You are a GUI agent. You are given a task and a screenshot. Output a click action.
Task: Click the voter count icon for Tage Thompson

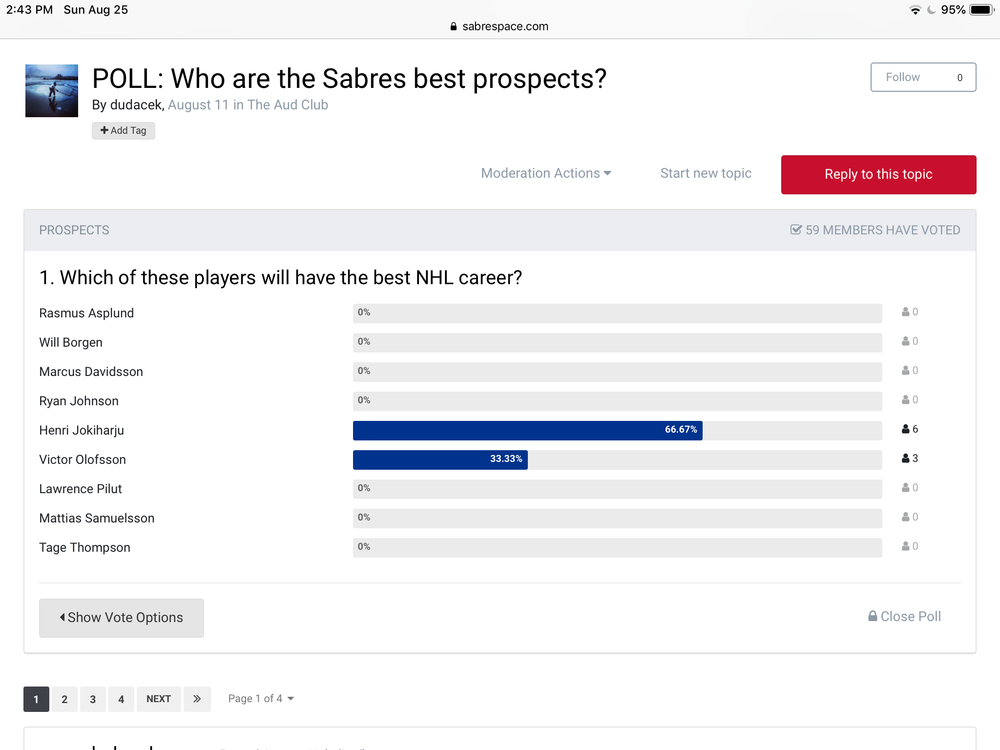click(905, 547)
